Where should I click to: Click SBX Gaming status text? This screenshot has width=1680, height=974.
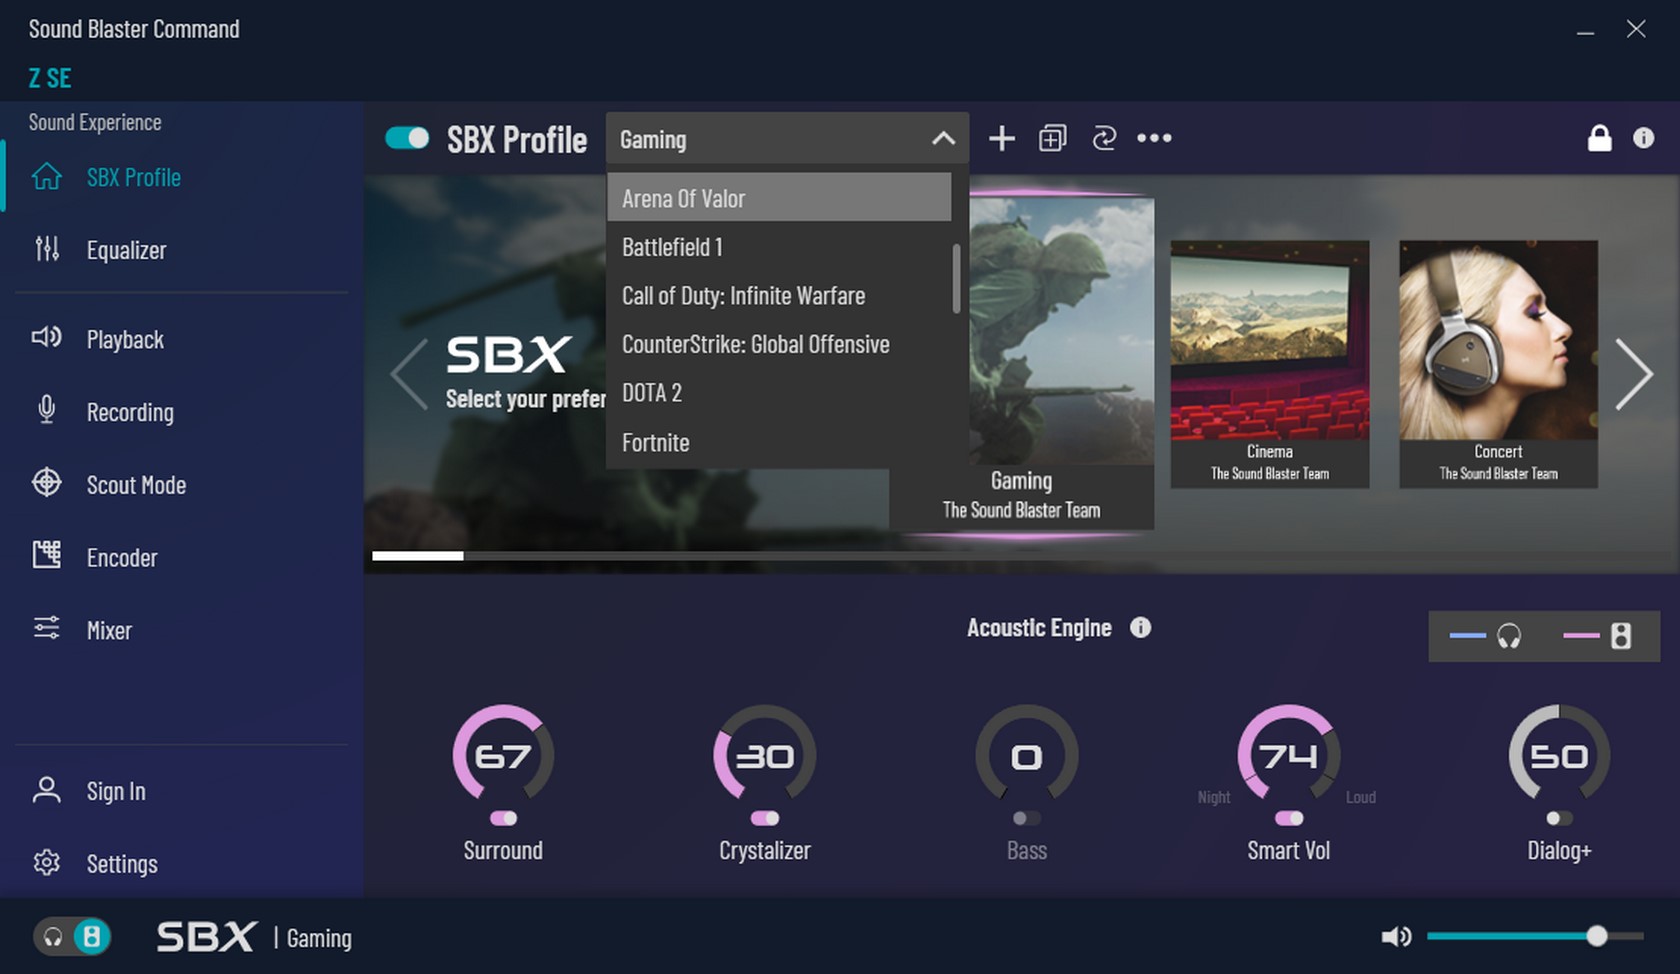point(254,937)
